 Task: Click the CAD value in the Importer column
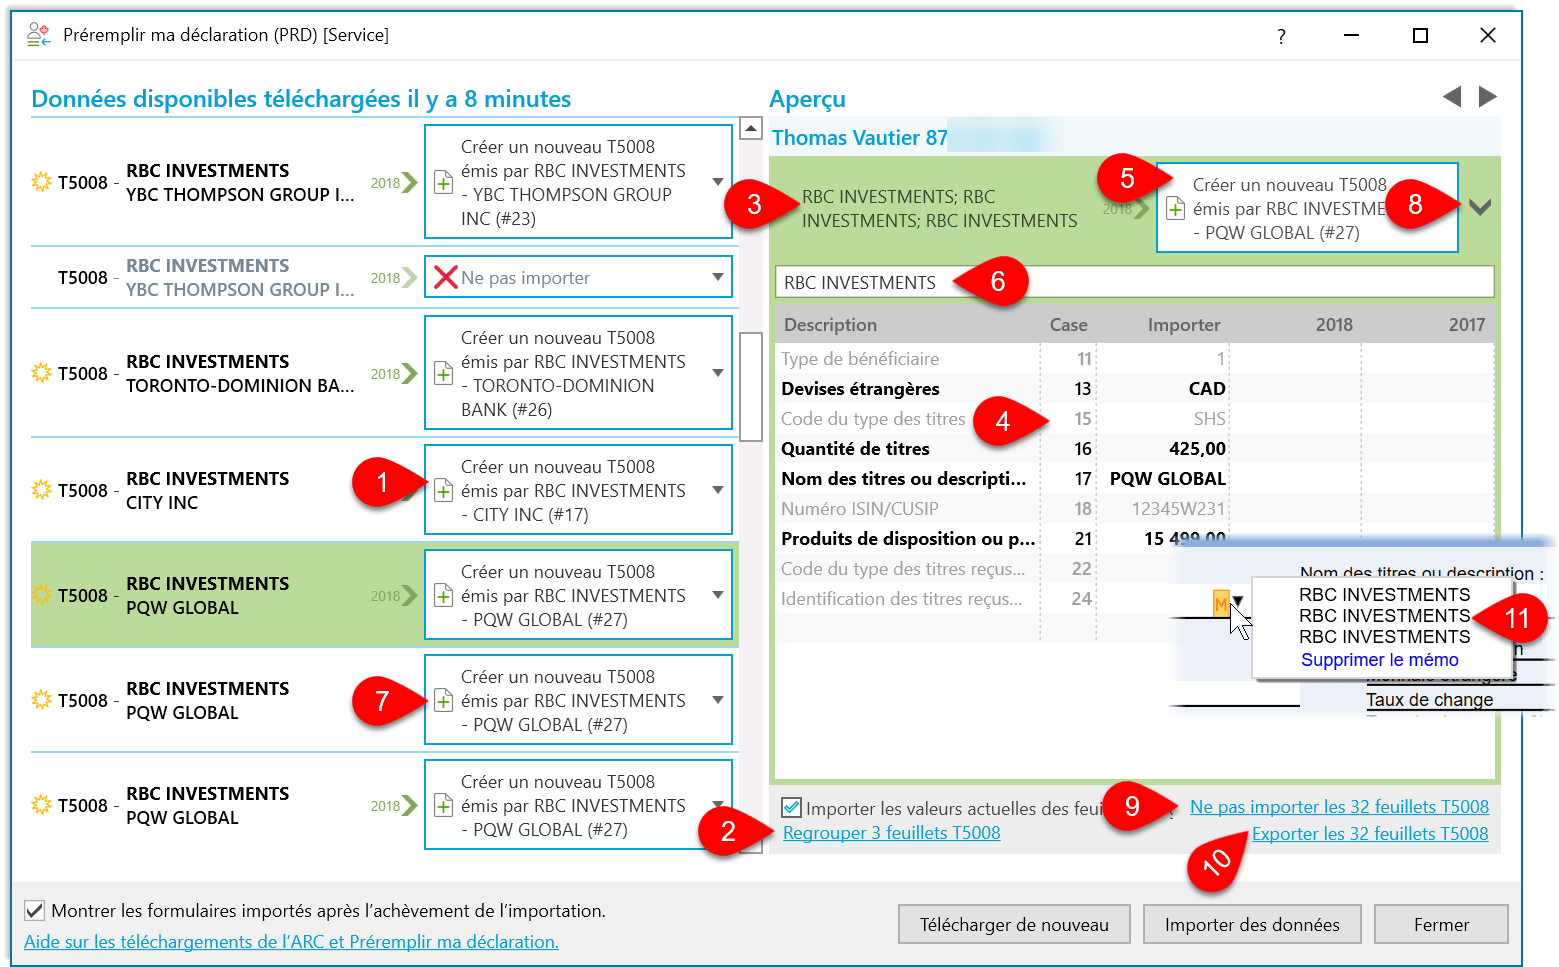click(1206, 389)
